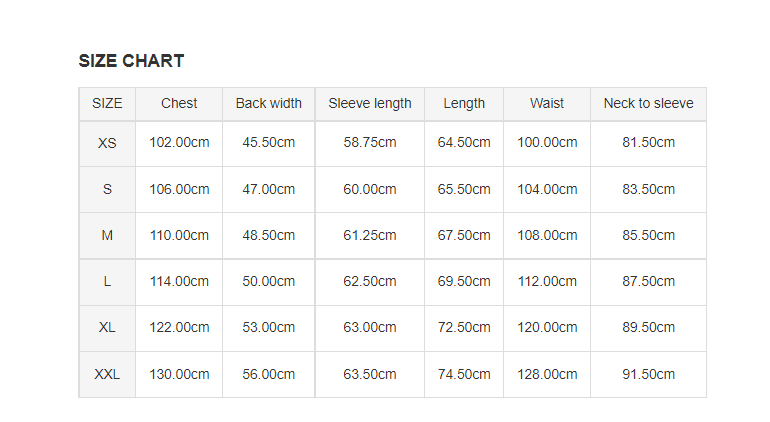770x422 pixels.
Task: Click the Length column header
Action: (x=464, y=104)
